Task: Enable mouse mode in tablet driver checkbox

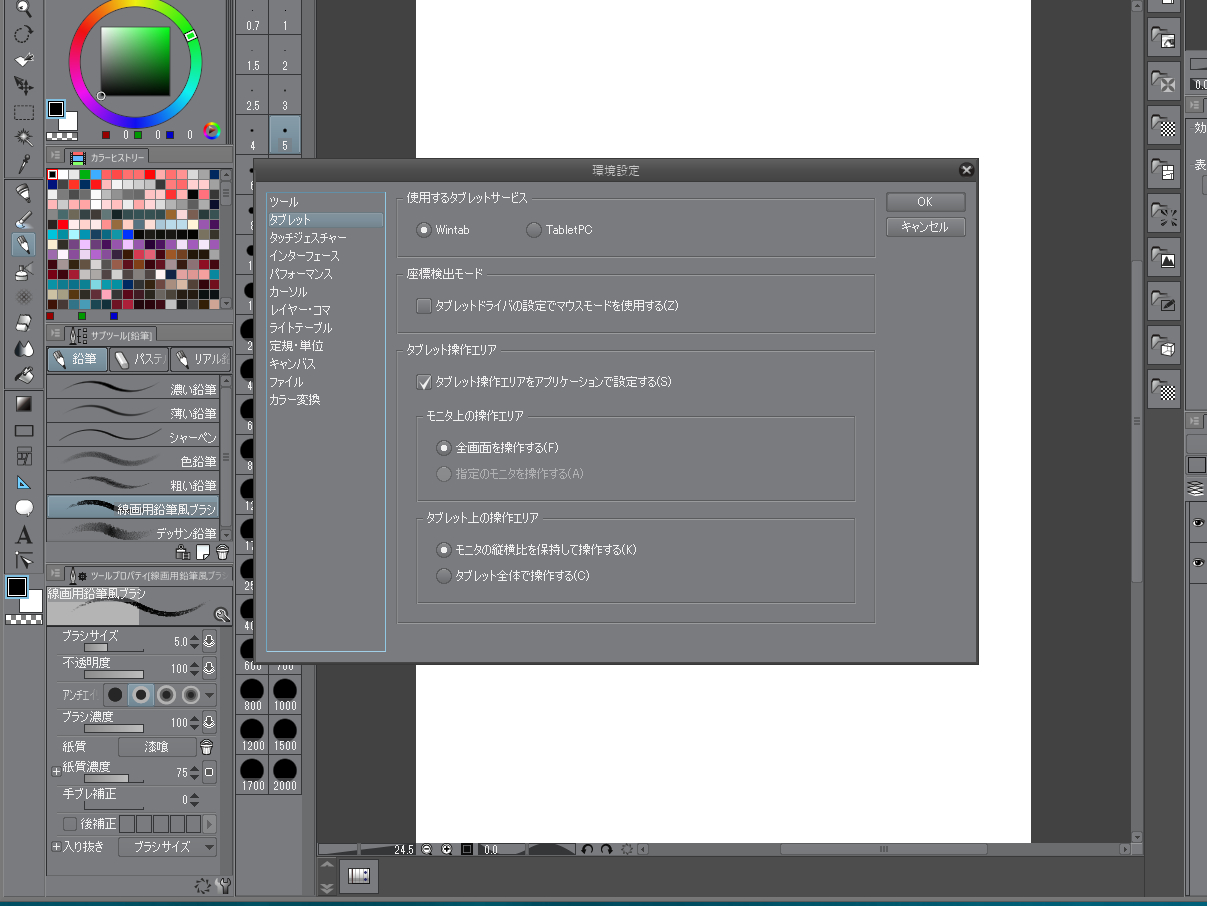Action: click(424, 305)
